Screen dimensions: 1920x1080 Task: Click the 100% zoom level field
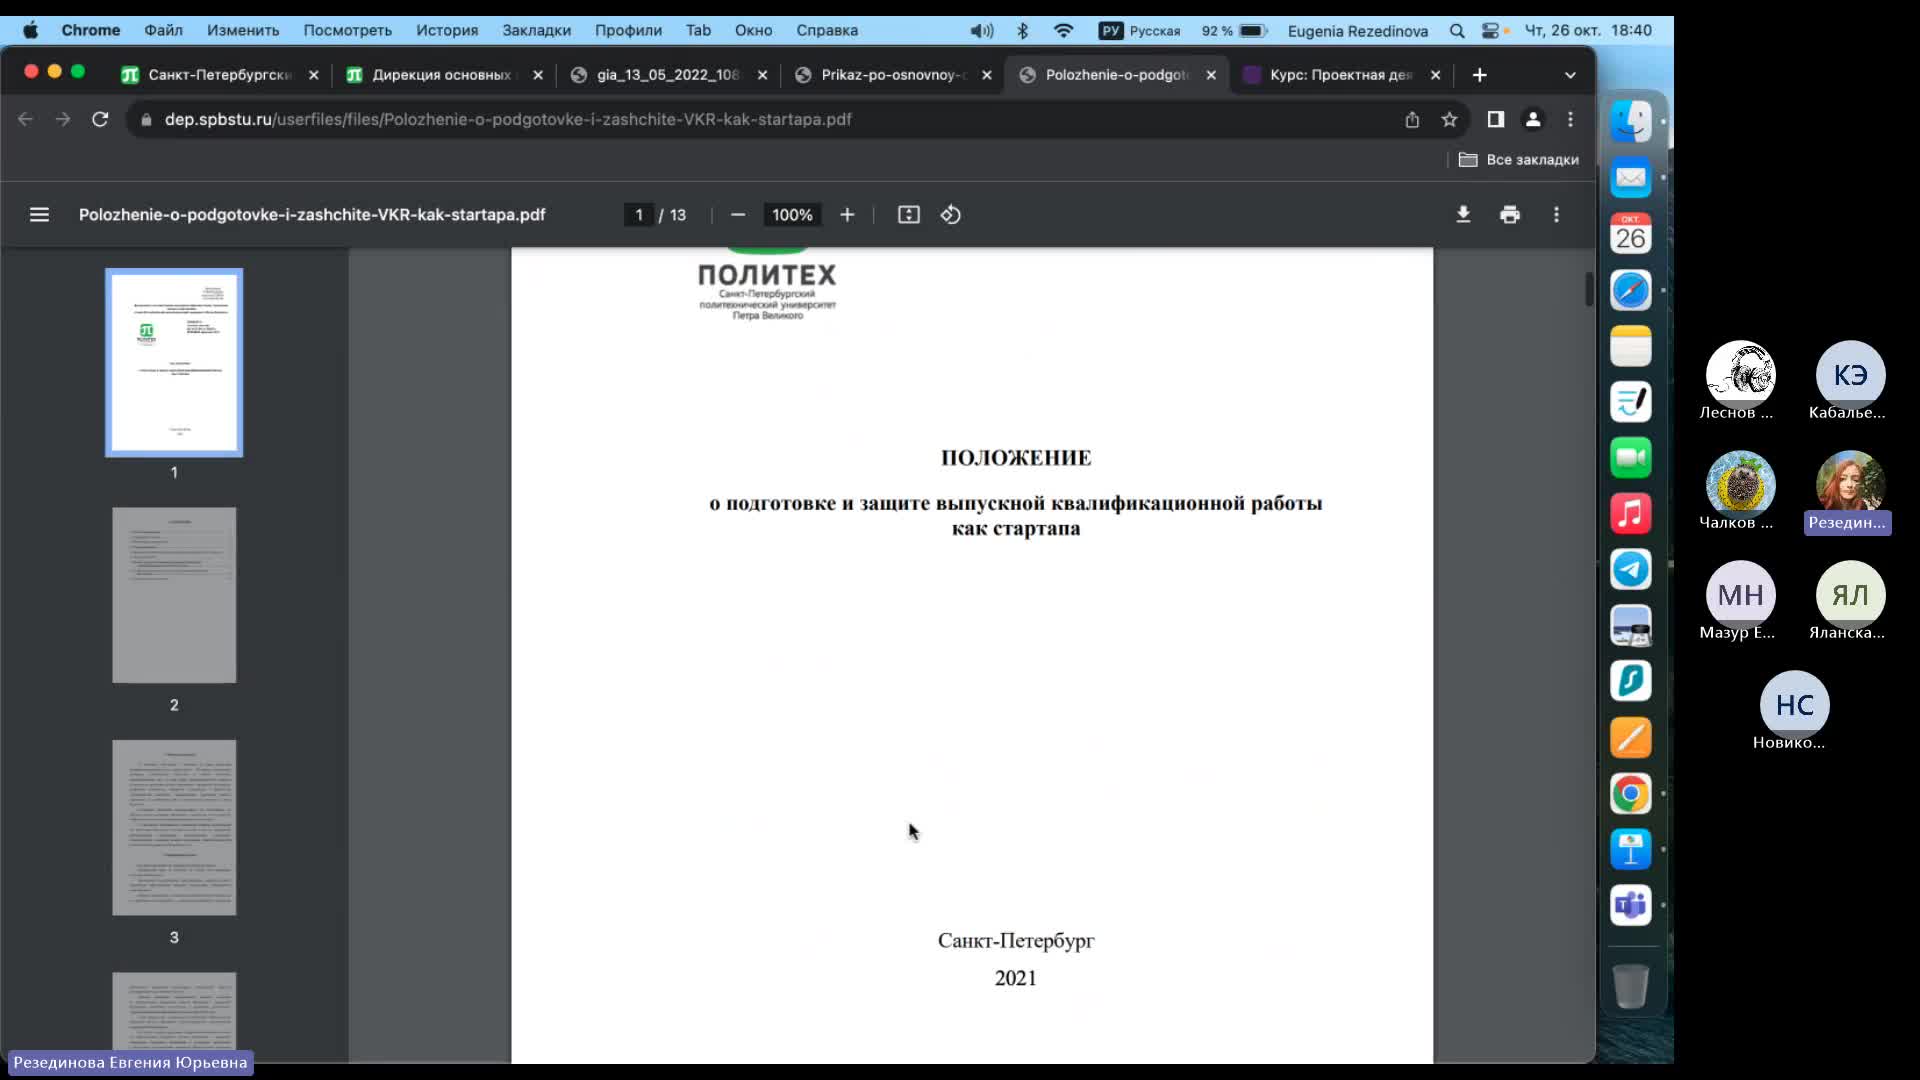[792, 215]
